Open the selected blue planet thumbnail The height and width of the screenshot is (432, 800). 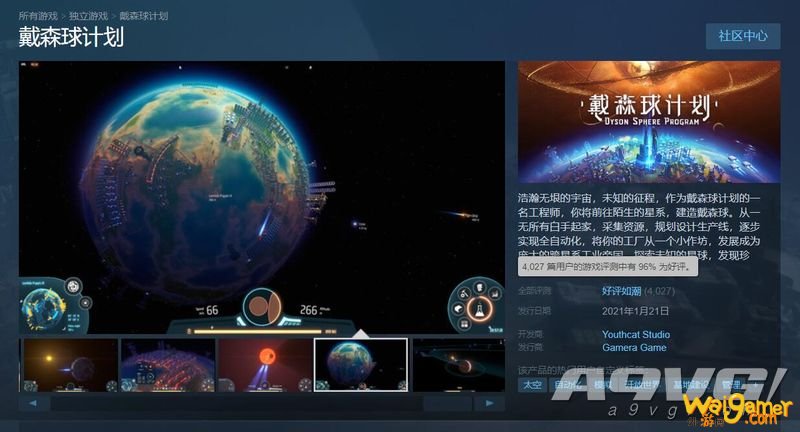[361, 365]
